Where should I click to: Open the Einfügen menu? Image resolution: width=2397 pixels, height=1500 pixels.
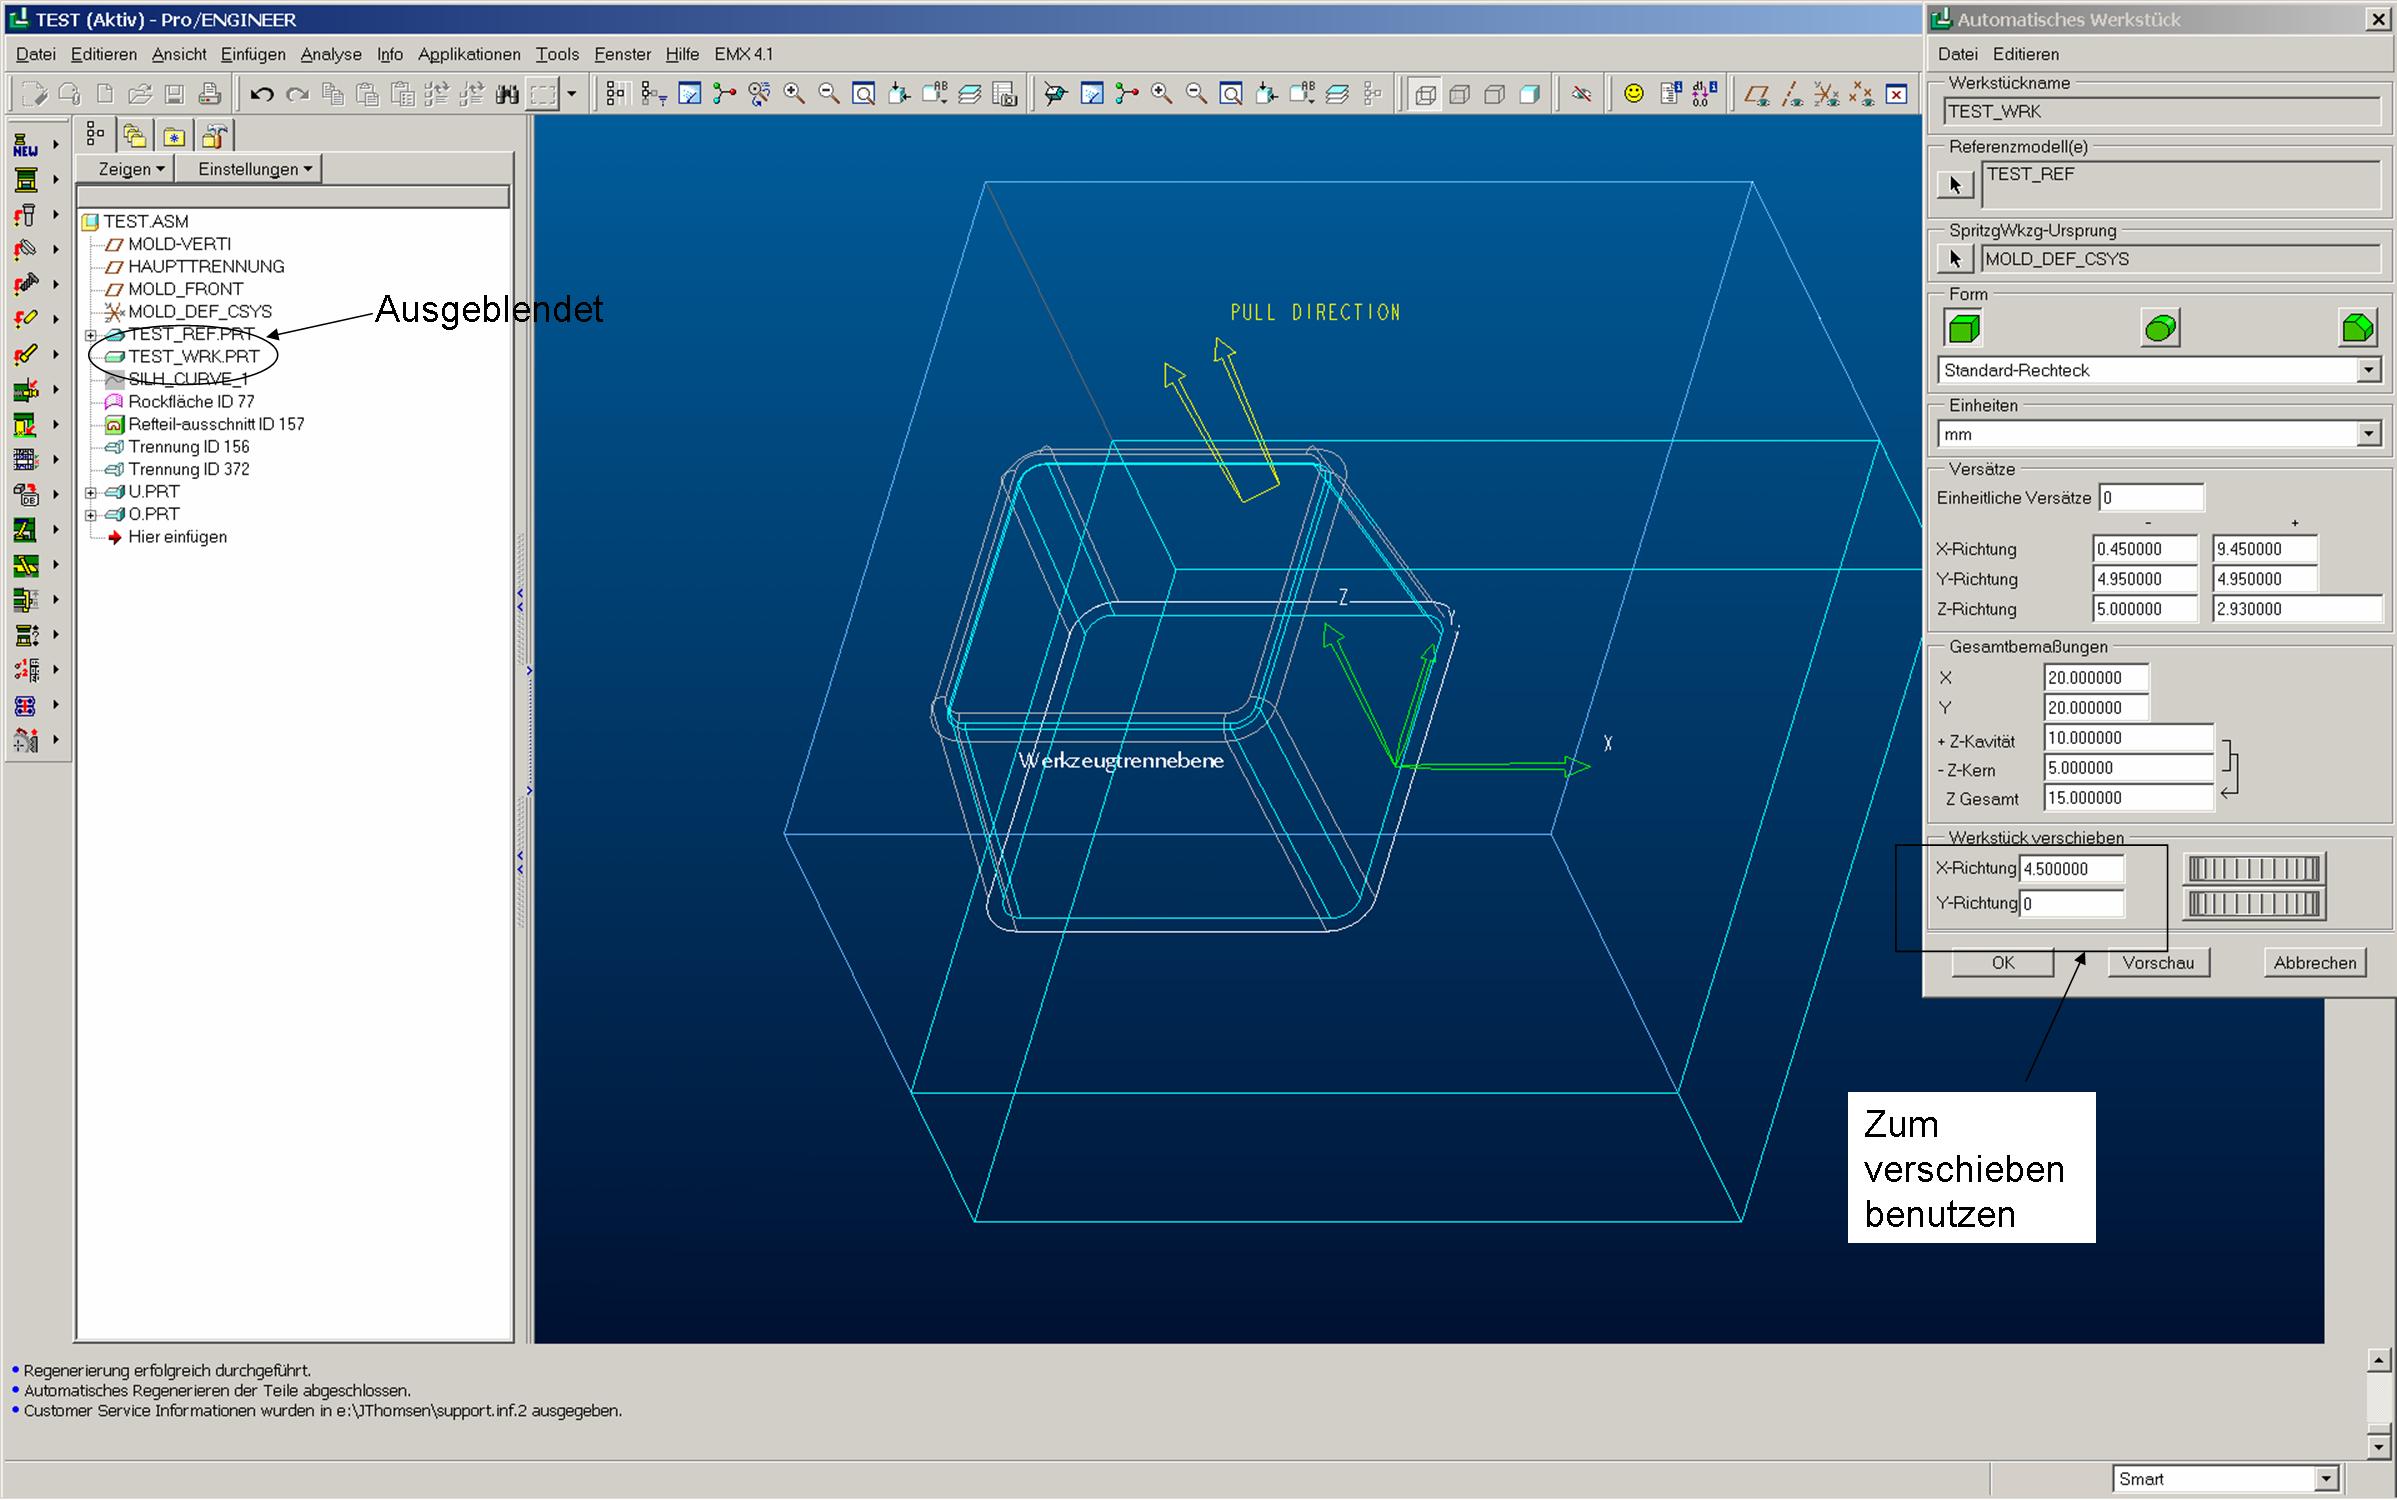point(253,54)
